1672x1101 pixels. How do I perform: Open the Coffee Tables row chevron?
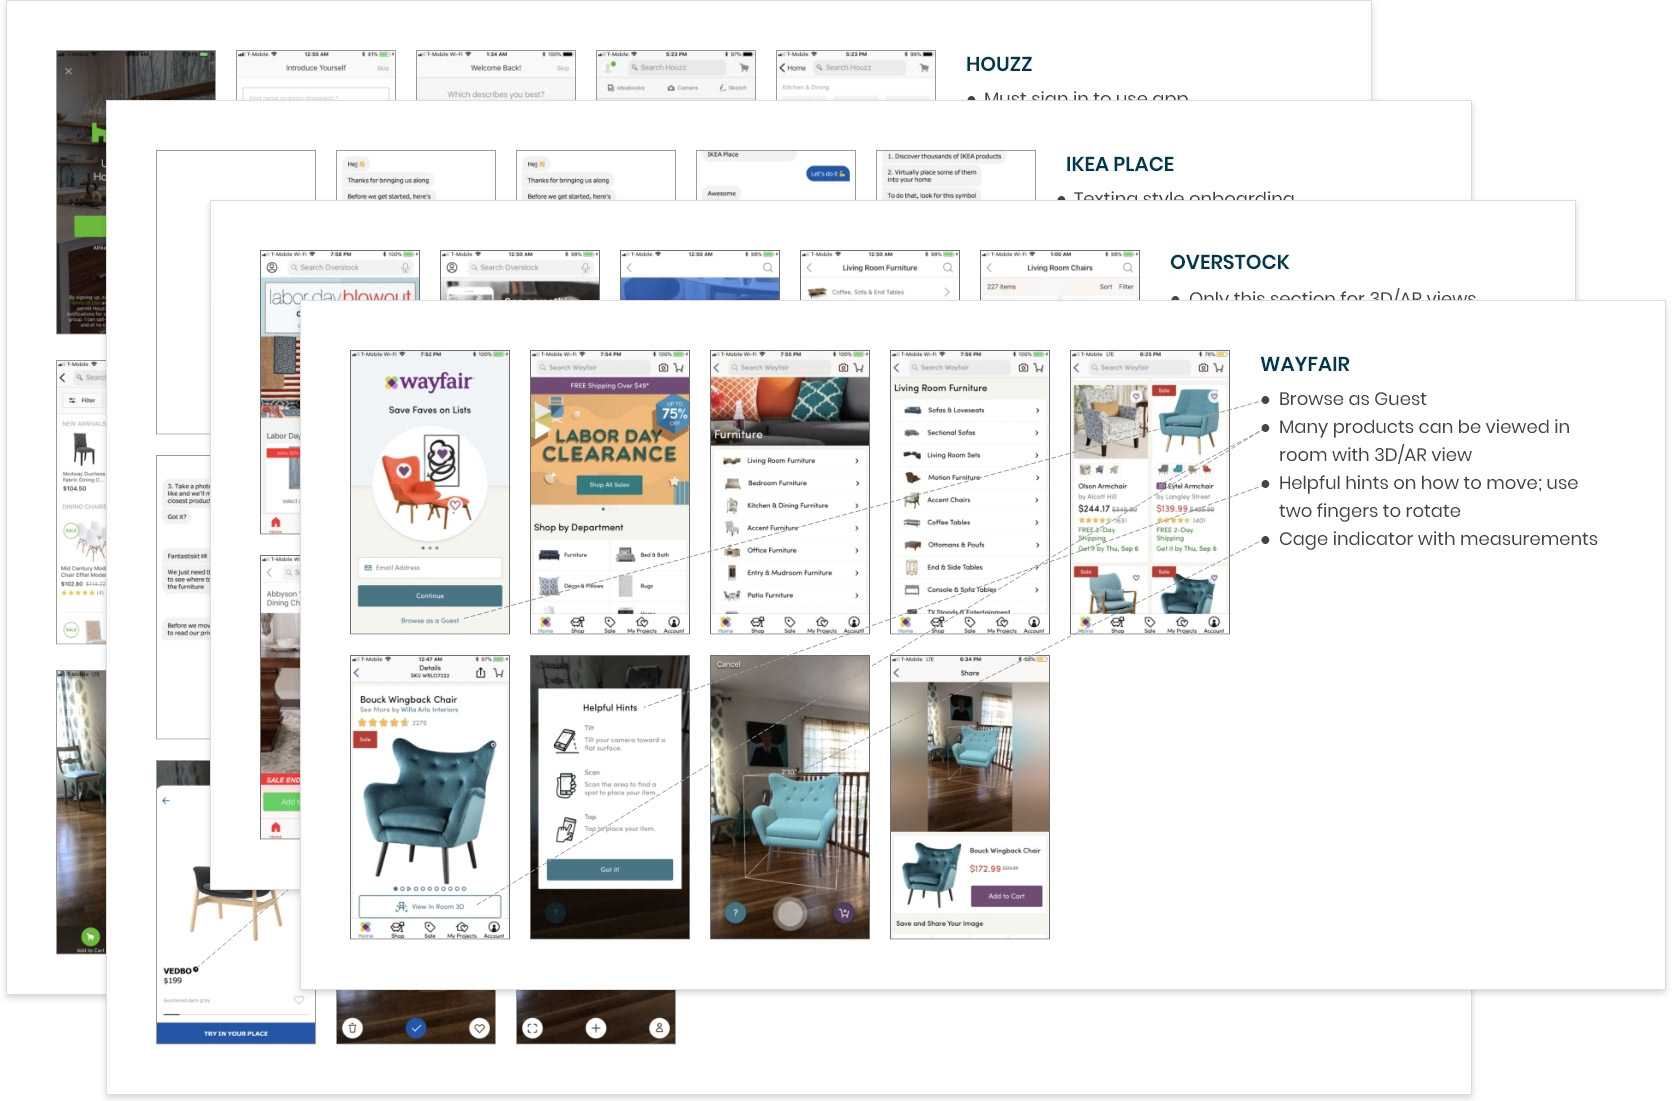tap(1037, 522)
